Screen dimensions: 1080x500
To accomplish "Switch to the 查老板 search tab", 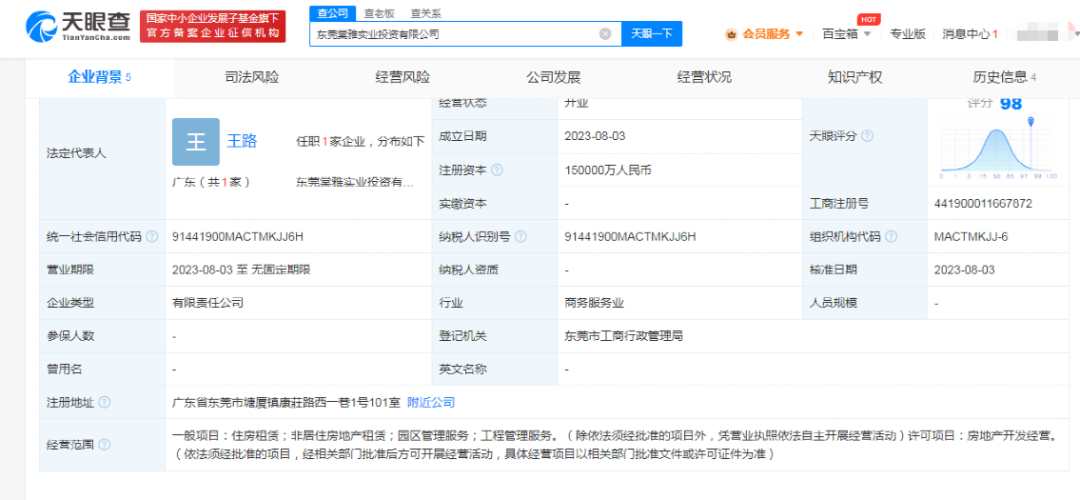I will (378, 13).
